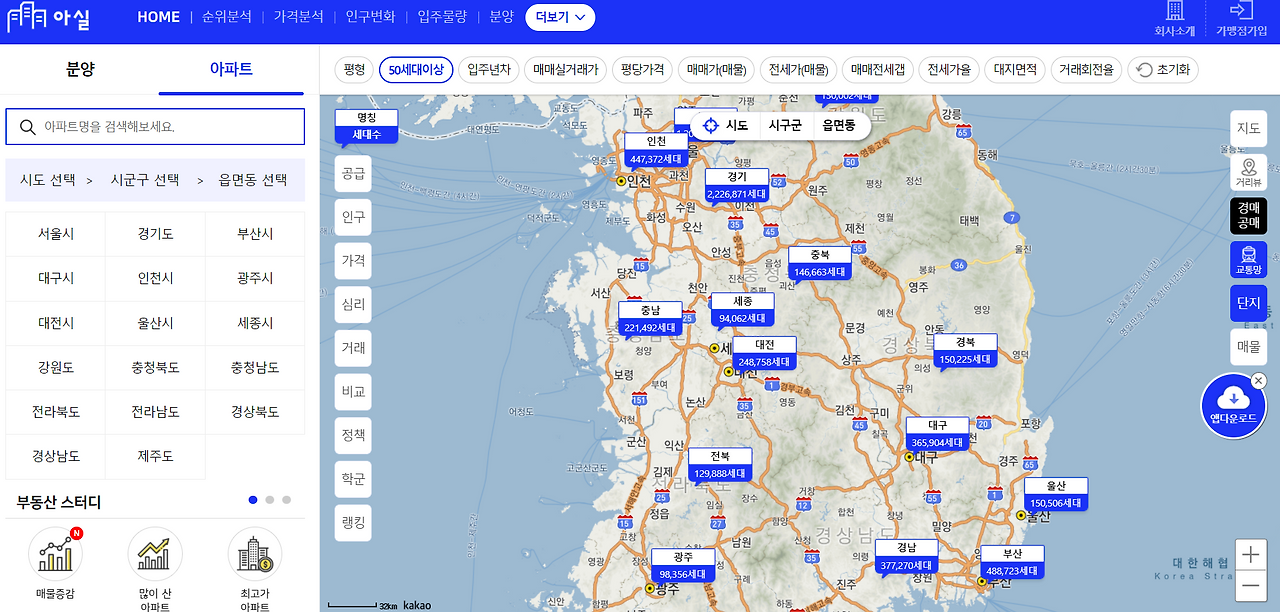Open 매매실거래가 filter dropdown
This screenshot has height=612, width=1280.
coord(565,70)
